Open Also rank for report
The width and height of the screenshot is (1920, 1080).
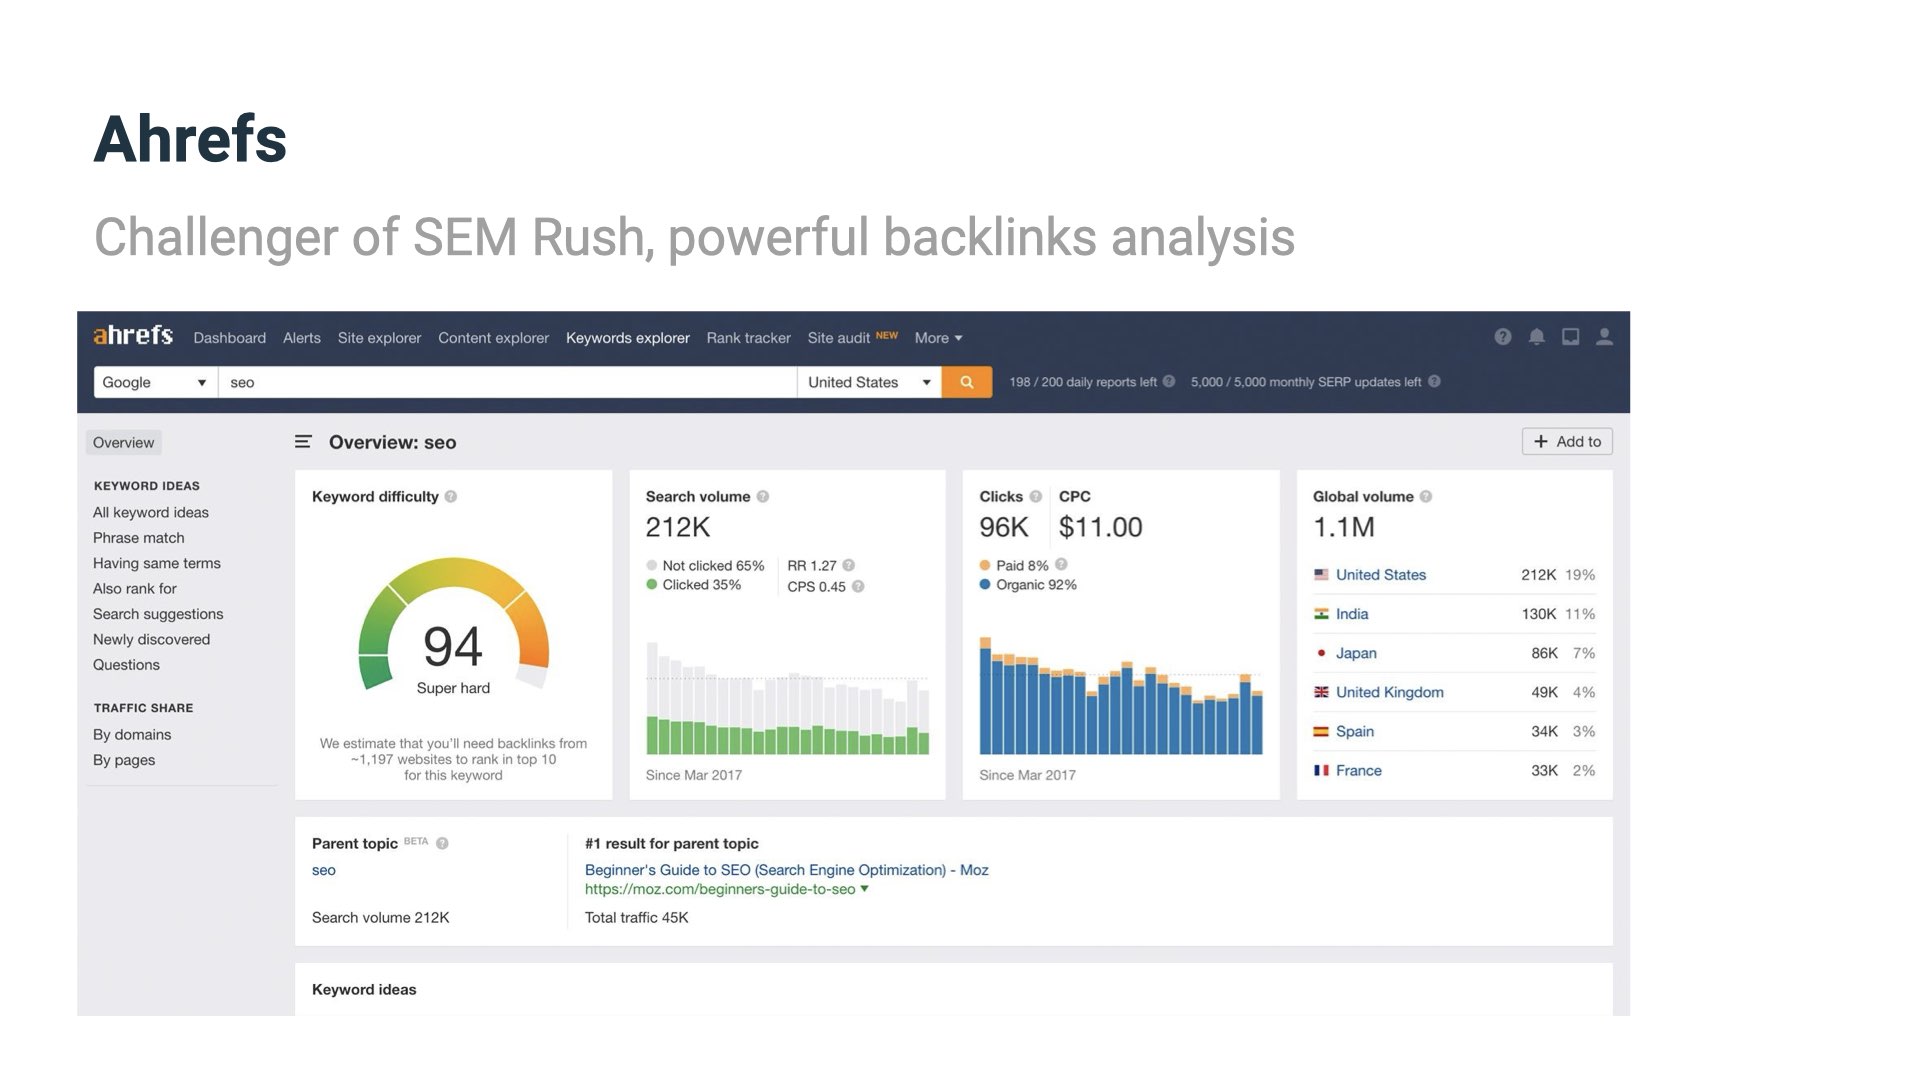click(135, 588)
